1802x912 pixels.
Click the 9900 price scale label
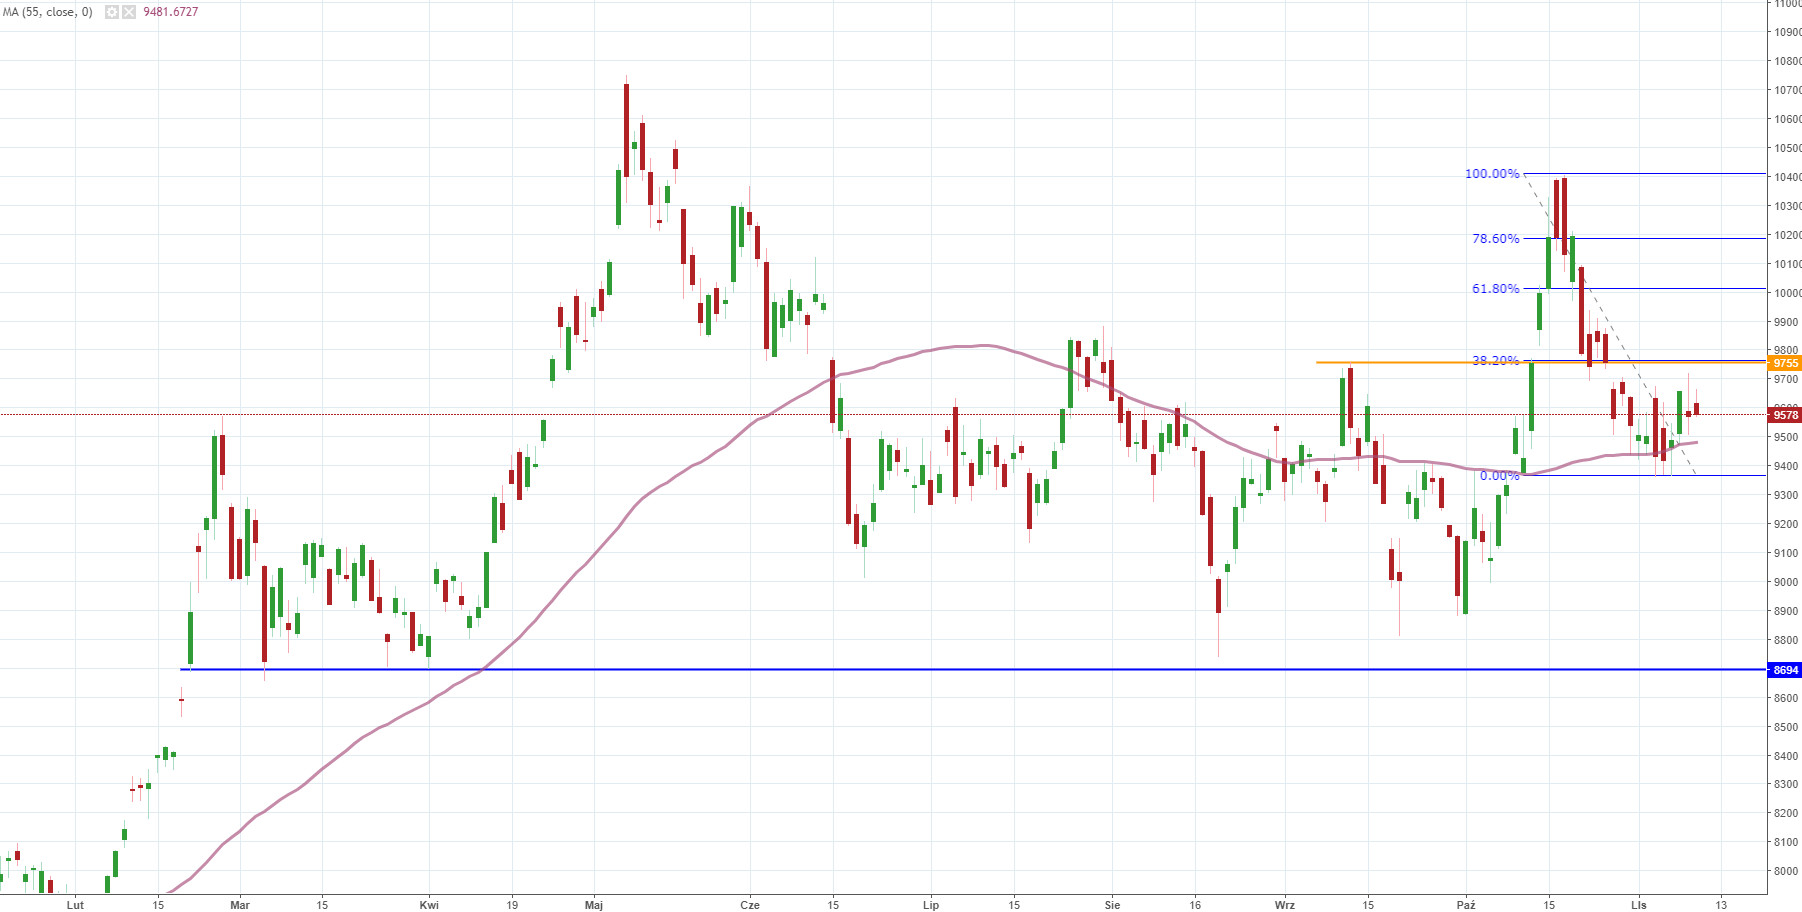[1787, 322]
